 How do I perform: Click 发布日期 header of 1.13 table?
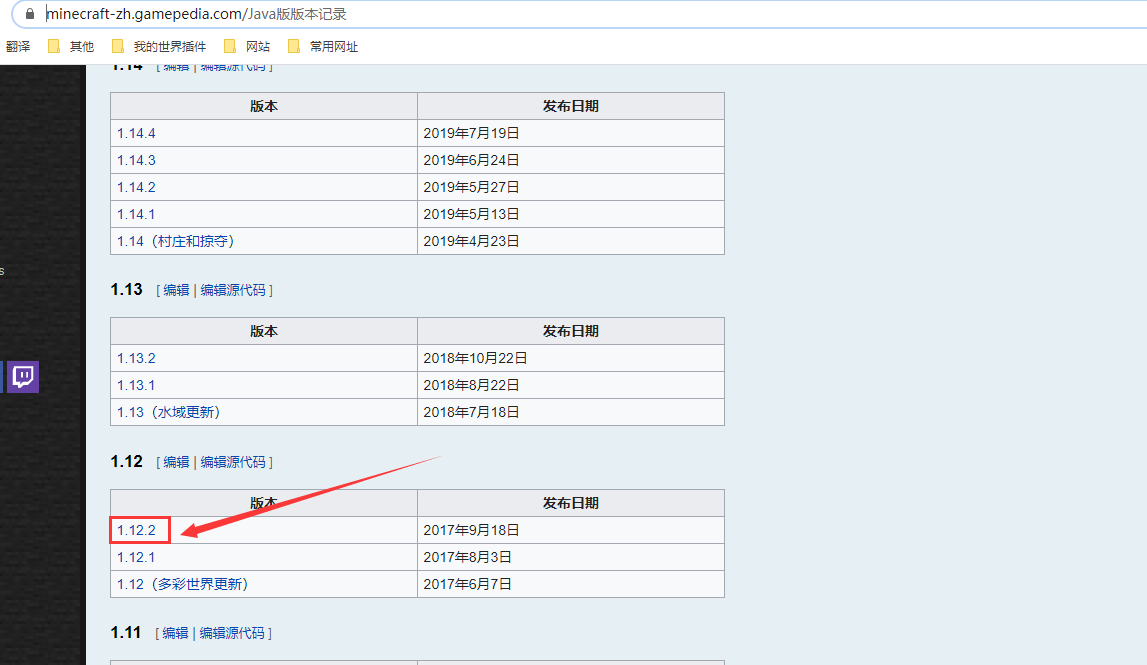point(571,331)
